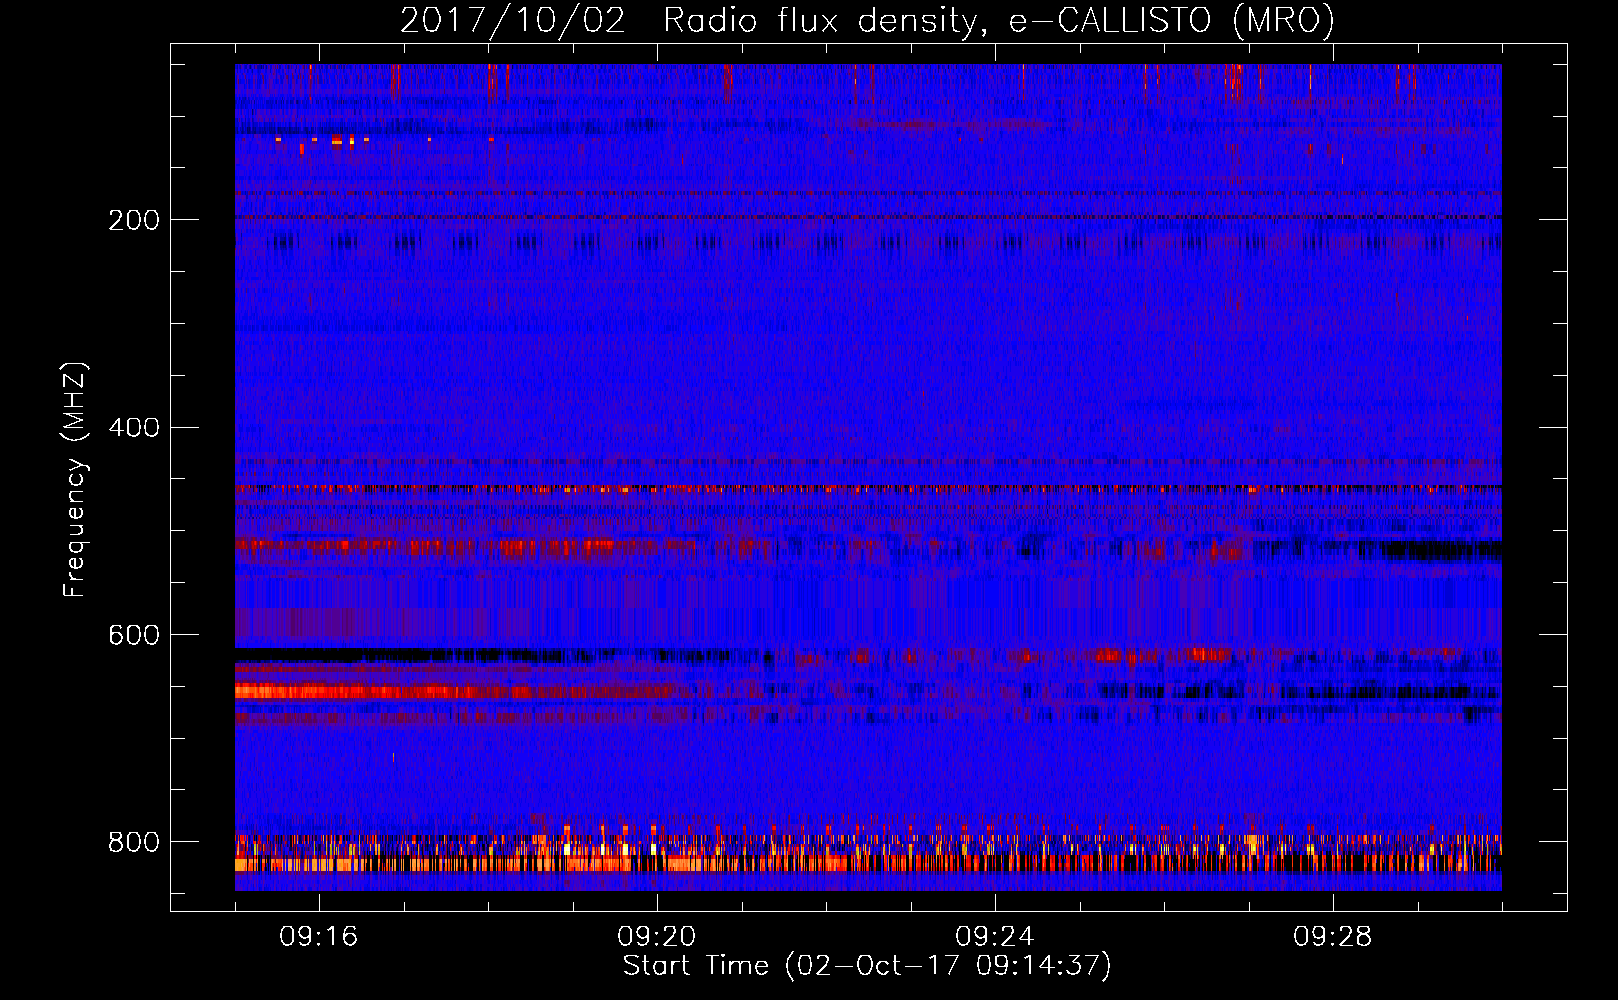The image size is (1618, 1000).
Task: Click the "Start Time (02-Oct-17 09:14:37)" label
Action: pos(867,965)
